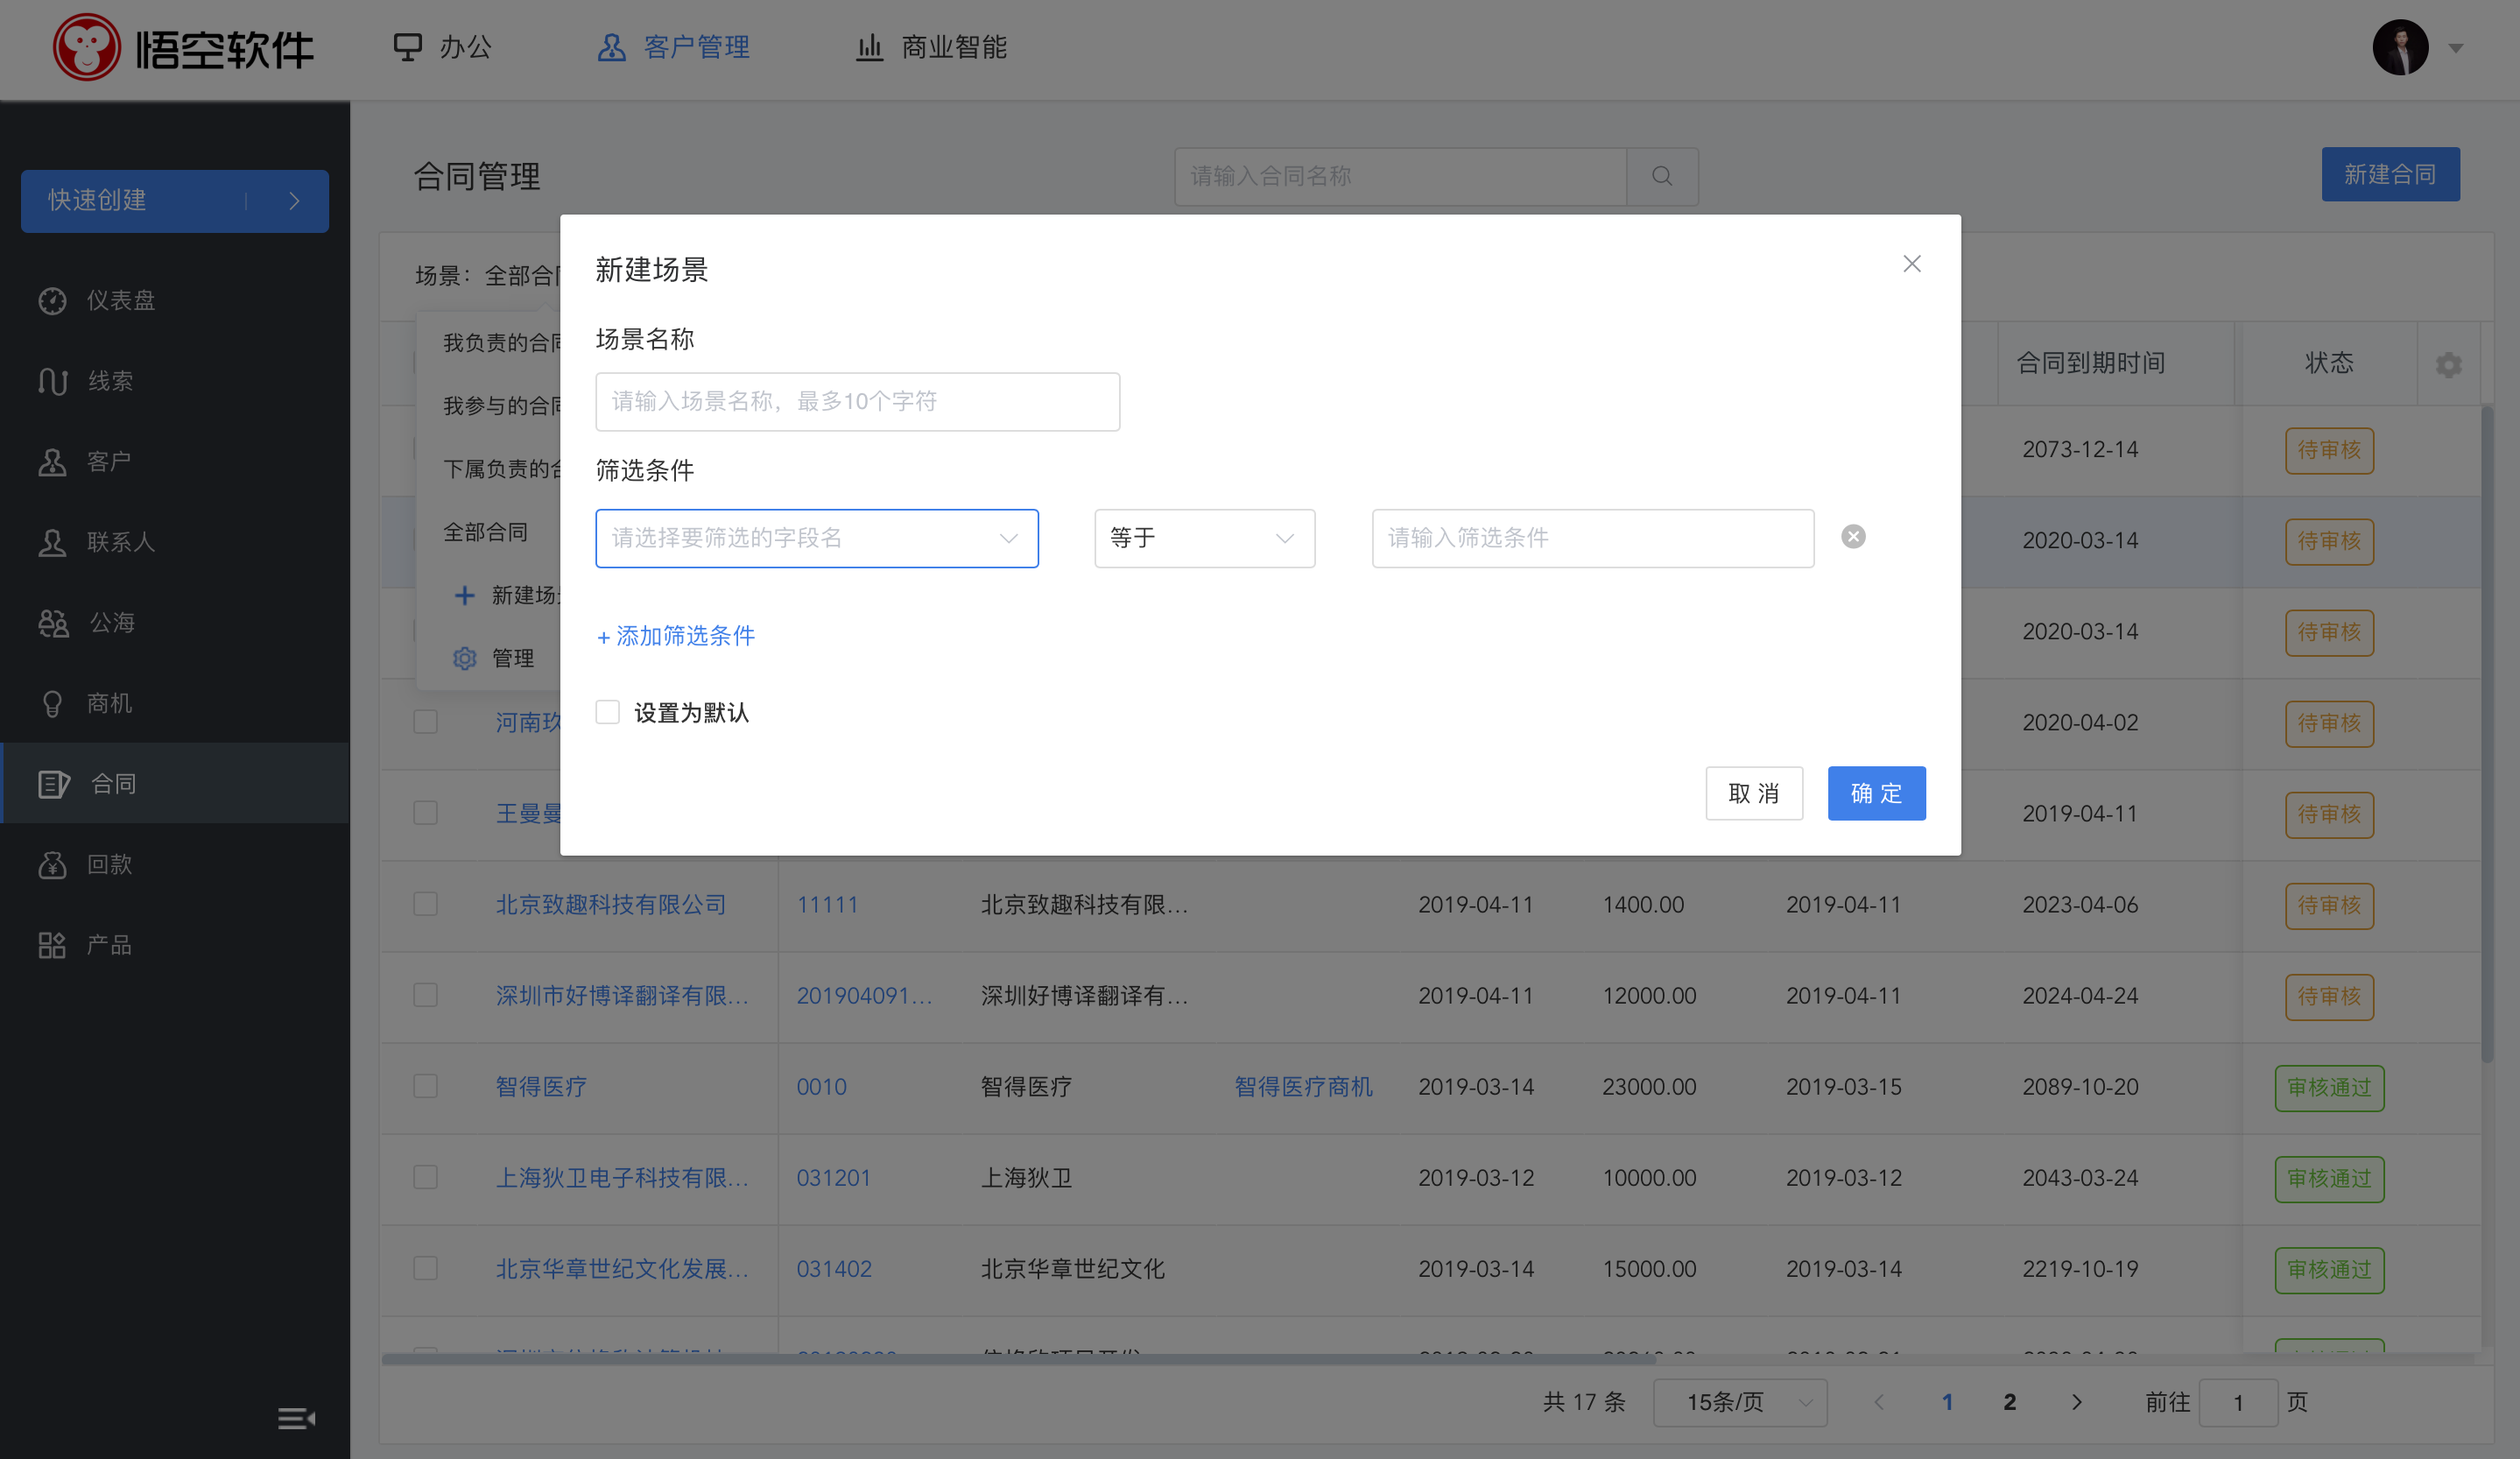Toggle the selection checkbox for 北京致趣科技 row
This screenshot has height=1459, width=2520.
point(426,905)
